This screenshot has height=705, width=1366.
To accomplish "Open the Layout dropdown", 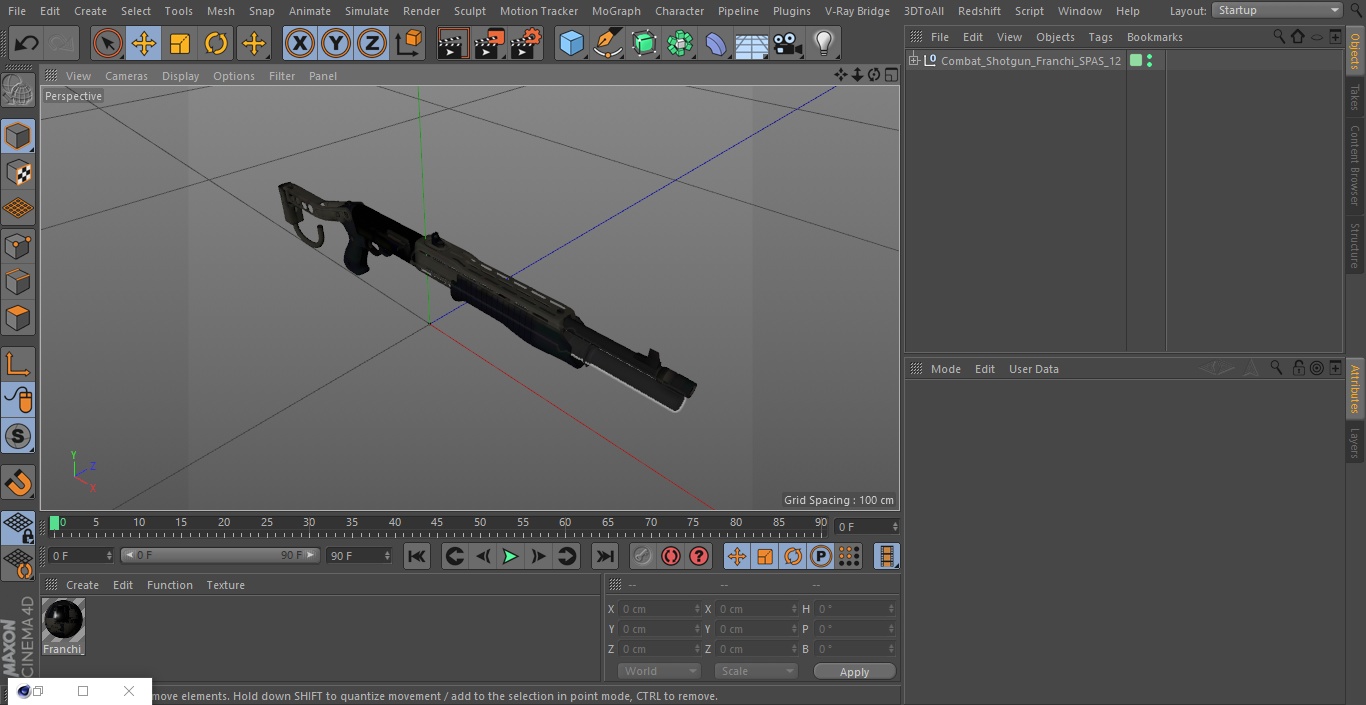I will (x=1277, y=10).
